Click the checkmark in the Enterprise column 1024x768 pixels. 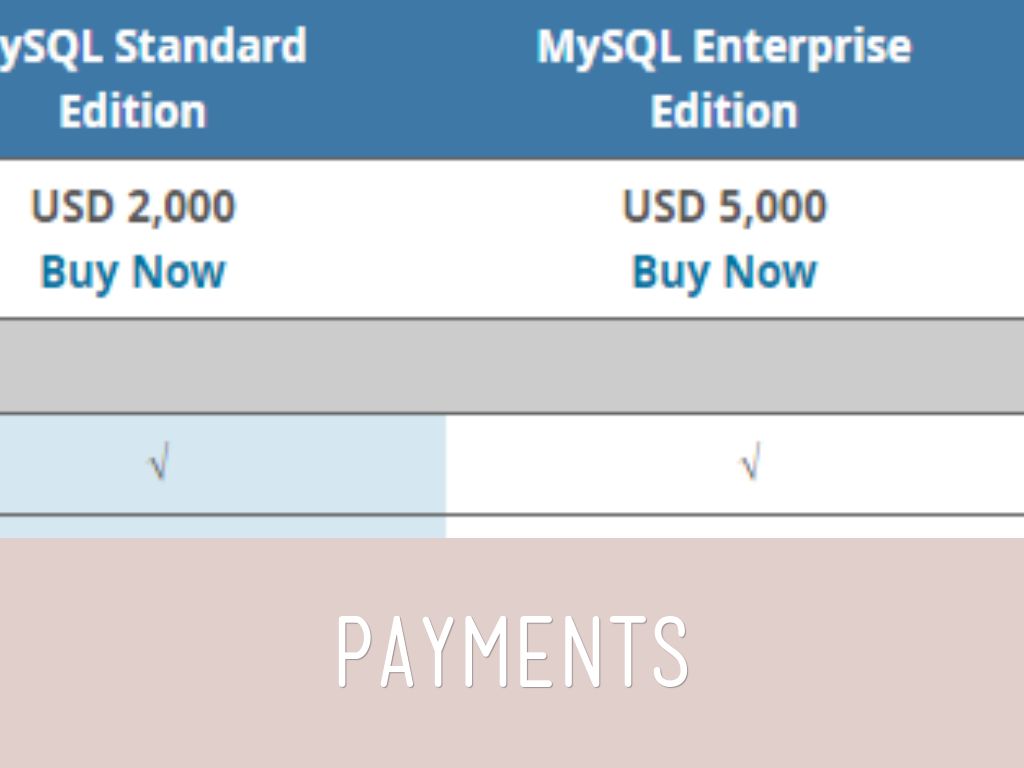(749, 465)
